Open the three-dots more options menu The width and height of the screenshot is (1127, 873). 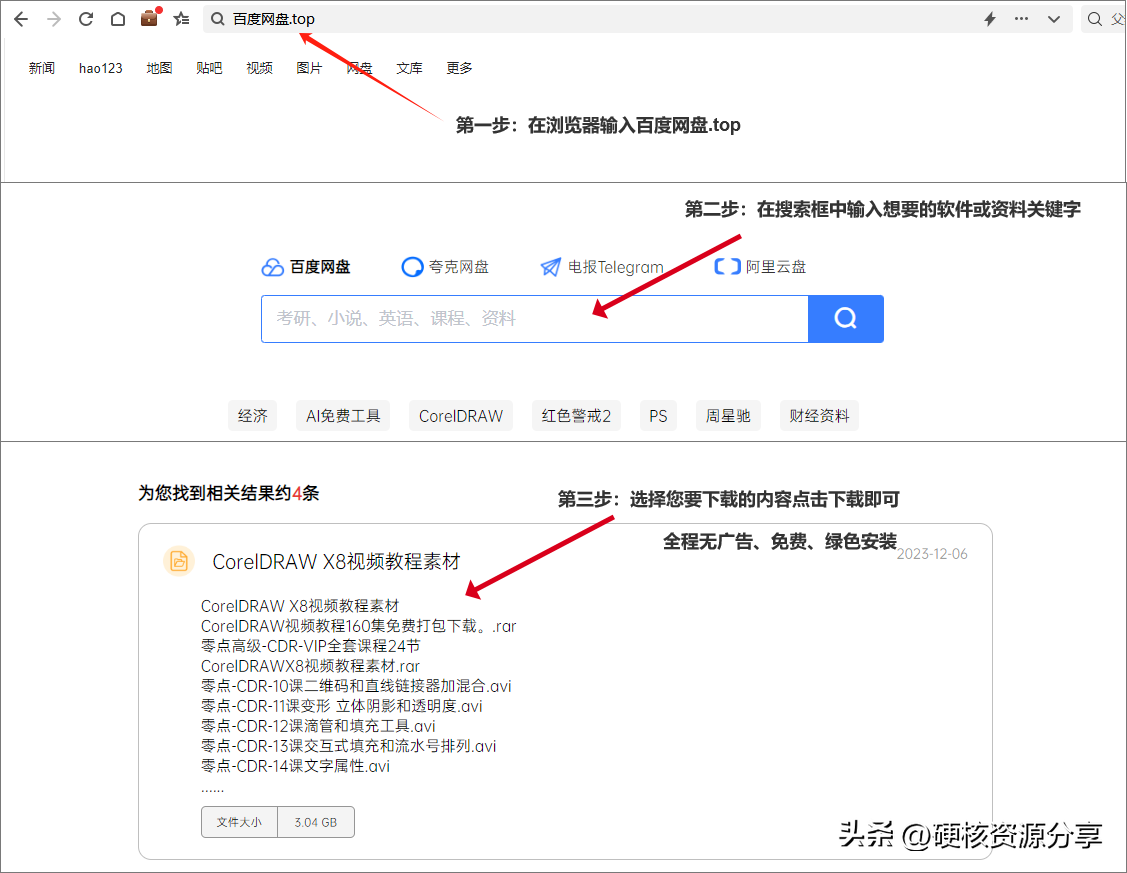point(1021,19)
